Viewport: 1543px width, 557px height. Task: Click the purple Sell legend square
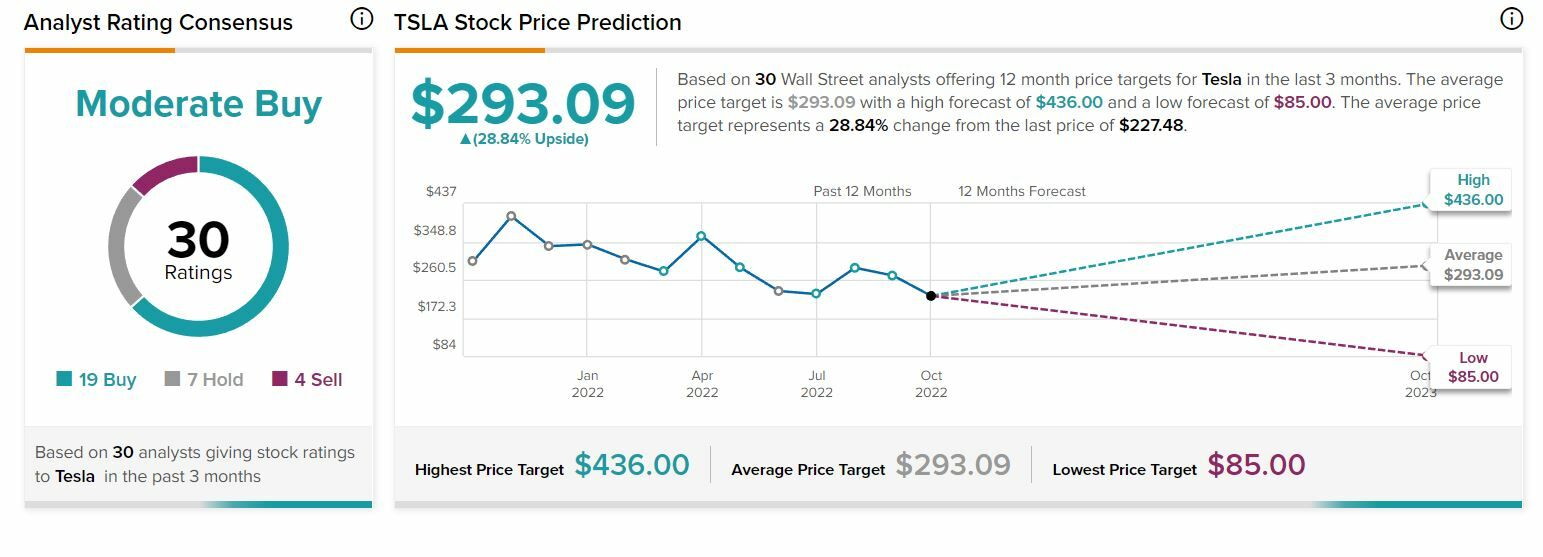tap(280, 379)
